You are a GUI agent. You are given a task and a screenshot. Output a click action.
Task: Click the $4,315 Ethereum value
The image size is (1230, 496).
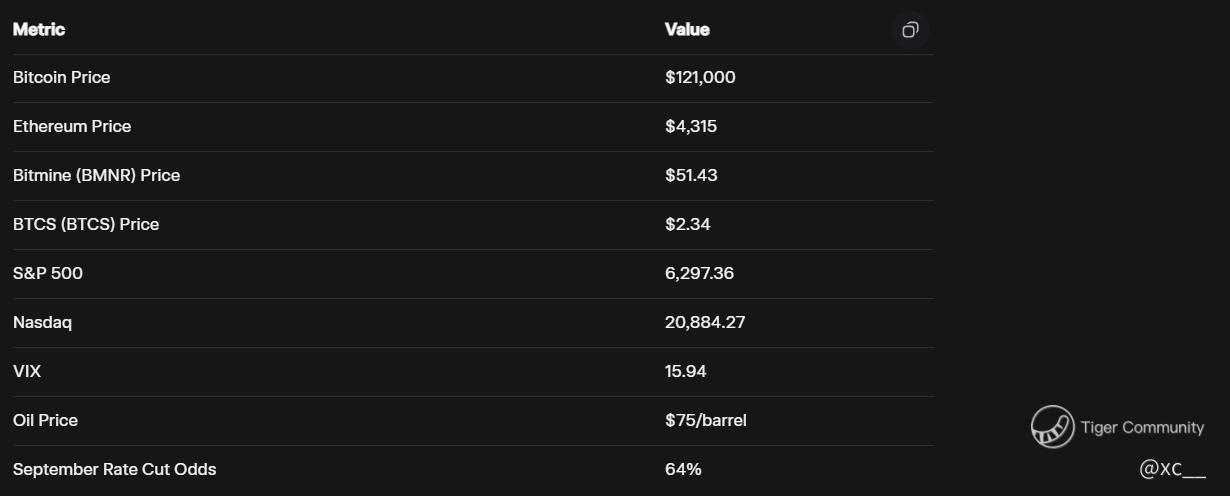[x=691, y=127]
